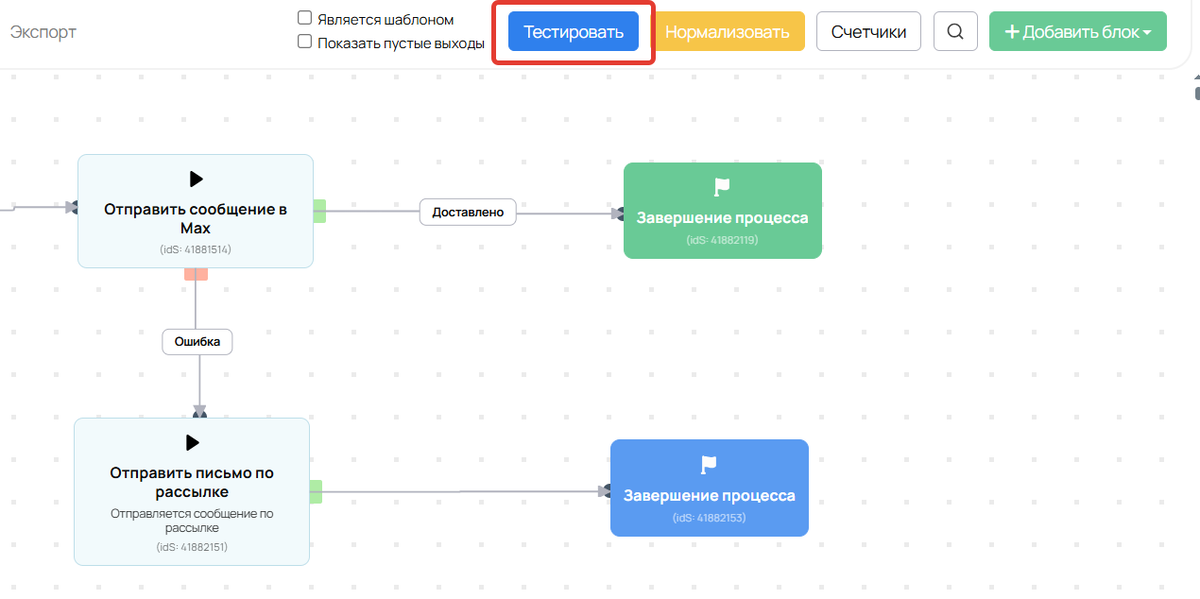
Task: Enable the "Является шаблоном" checkbox
Action: 304,18
